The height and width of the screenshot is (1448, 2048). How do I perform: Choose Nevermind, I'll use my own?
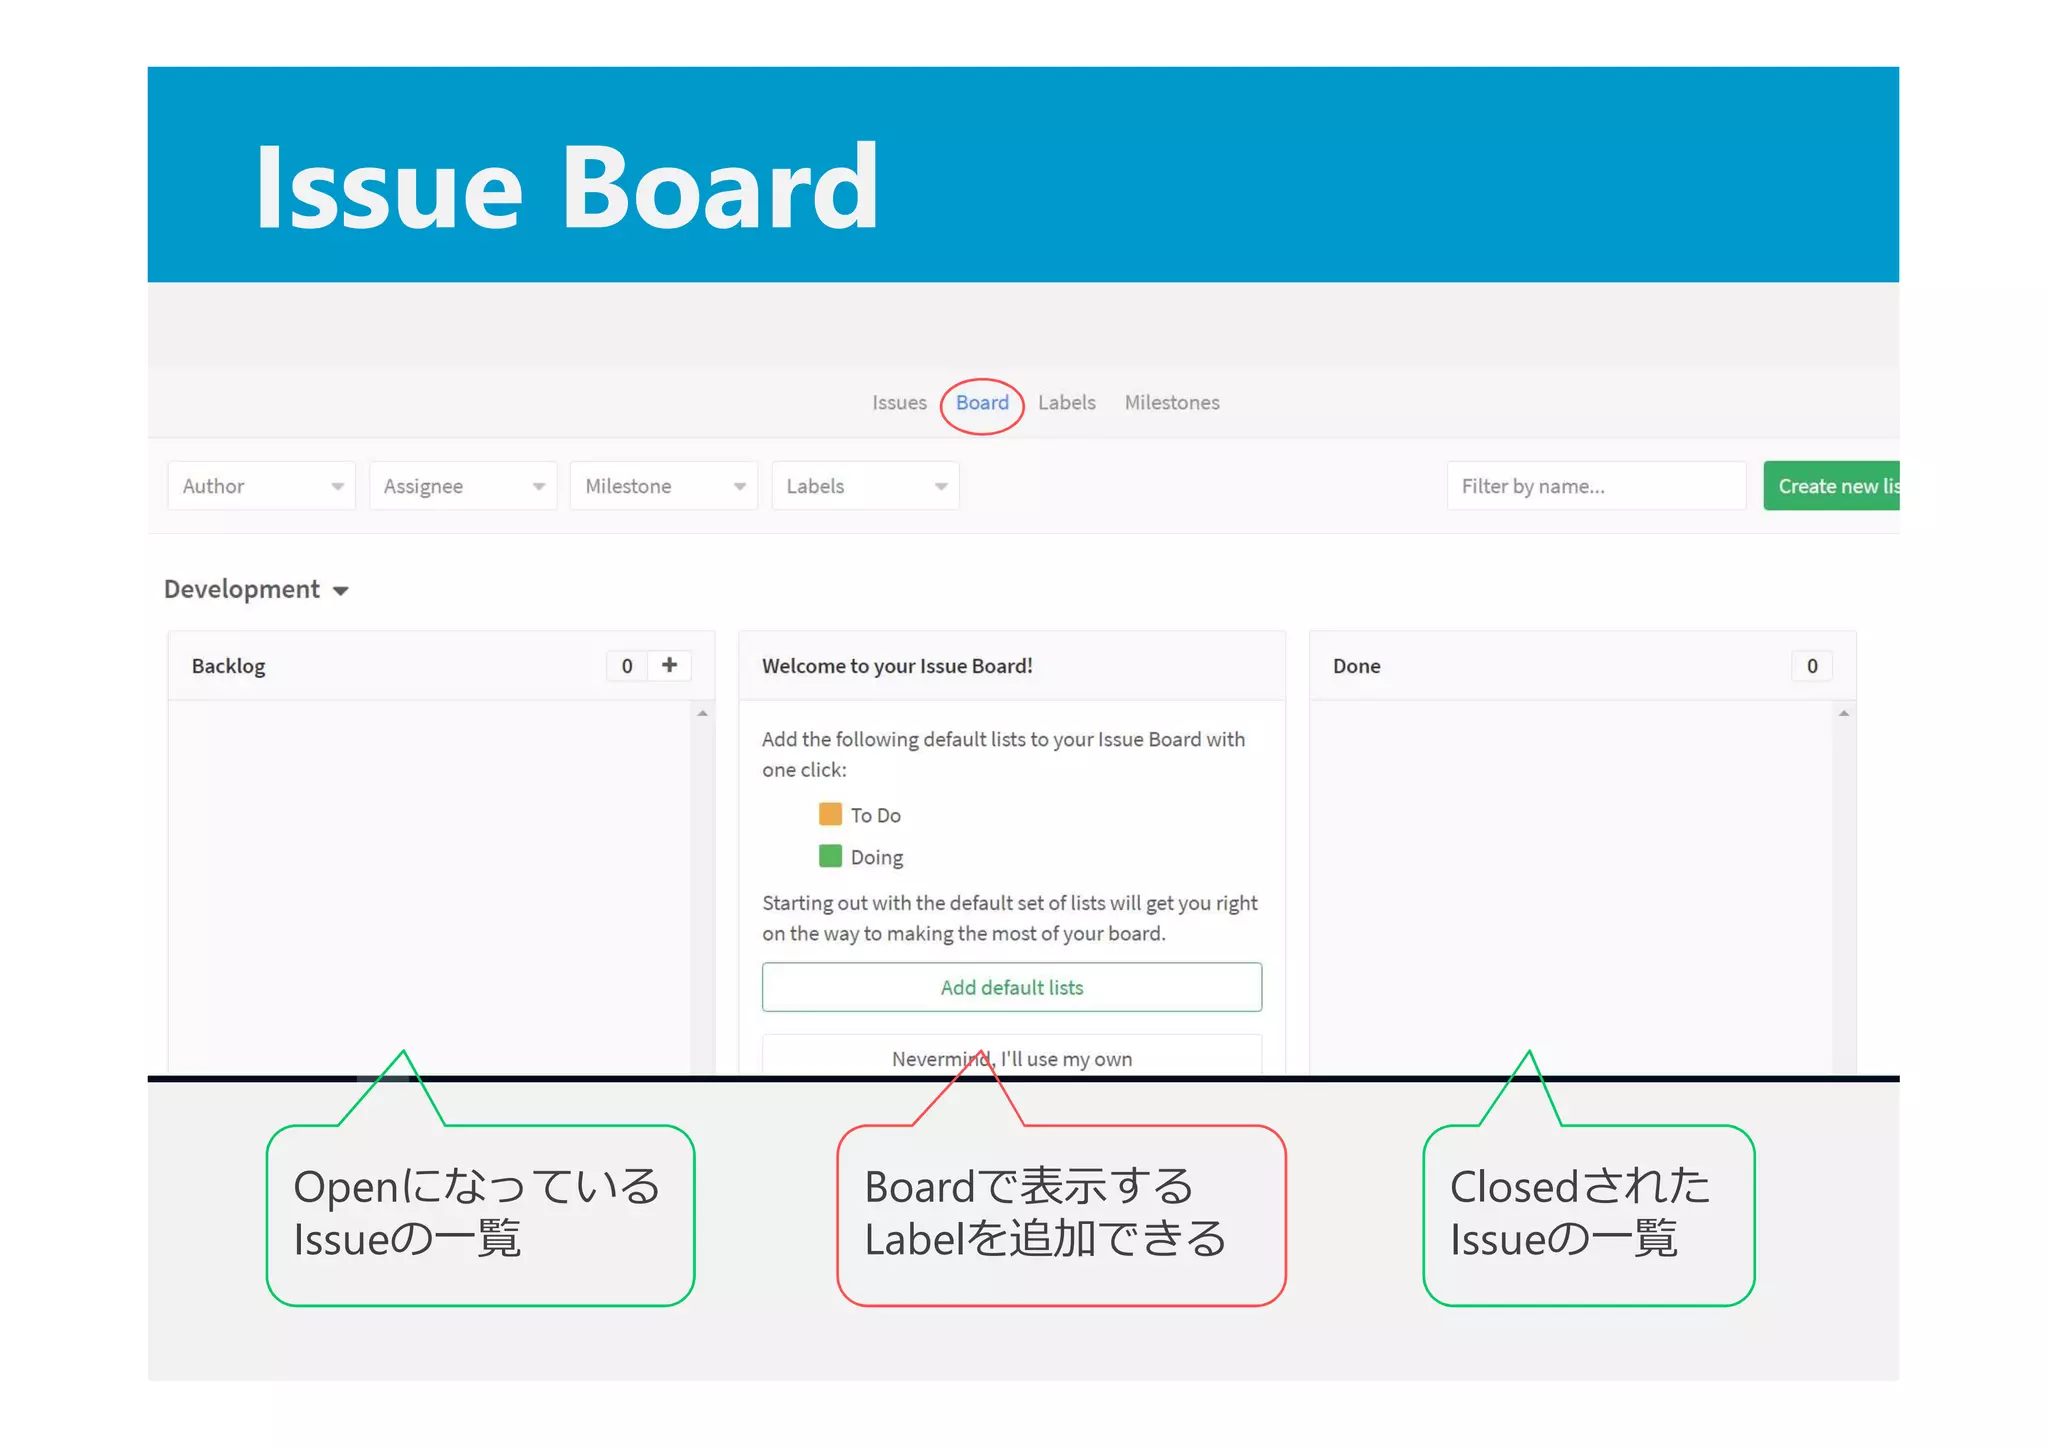click(x=1012, y=1056)
